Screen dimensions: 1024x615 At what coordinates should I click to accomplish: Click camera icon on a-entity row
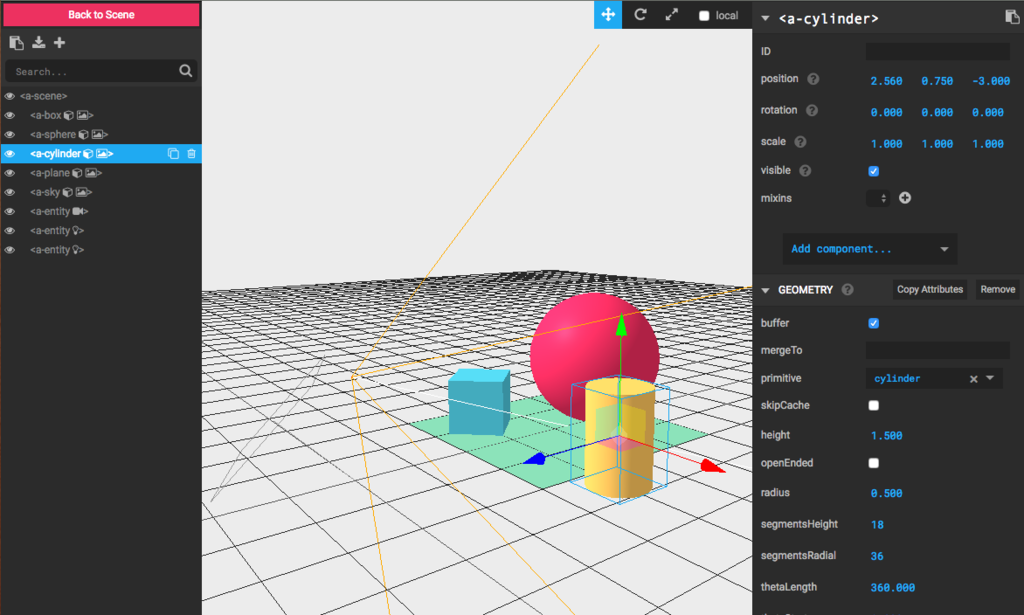coord(79,212)
